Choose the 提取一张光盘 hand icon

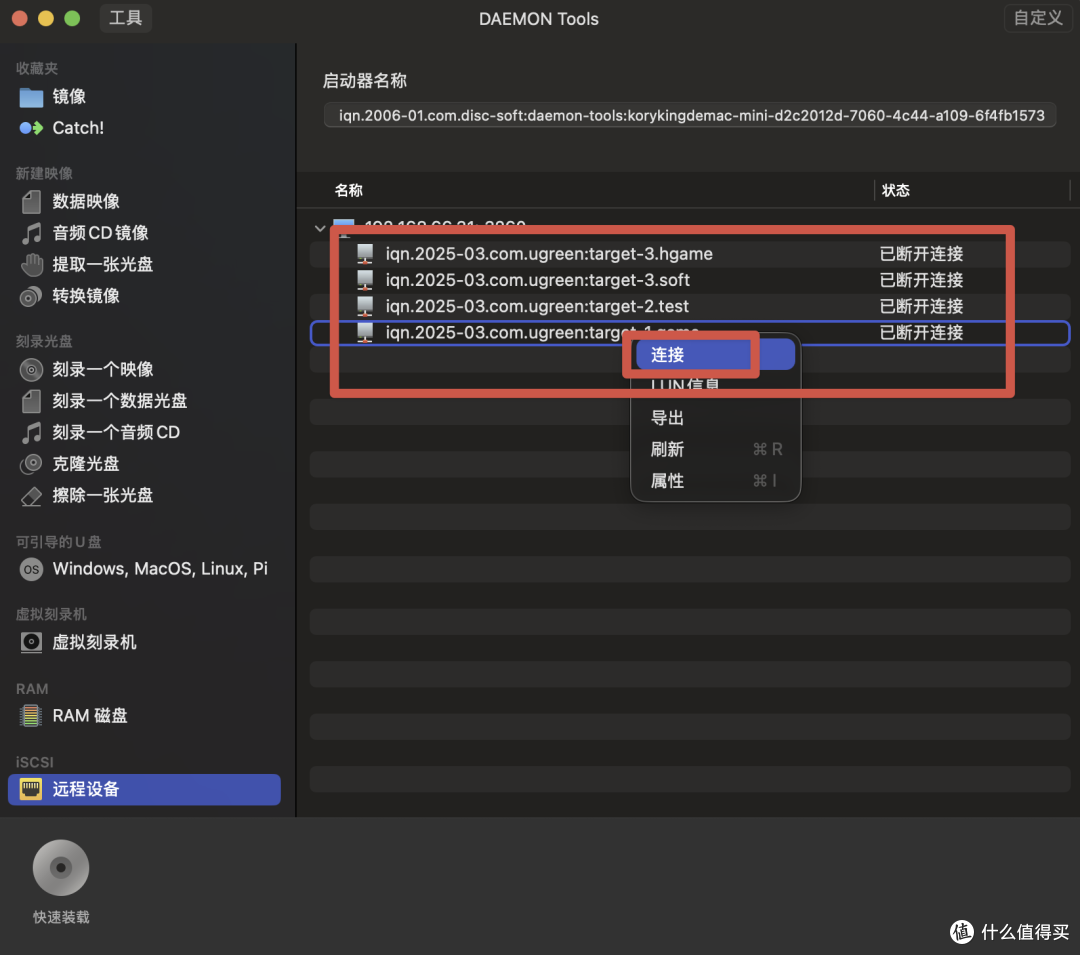click(x=31, y=264)
